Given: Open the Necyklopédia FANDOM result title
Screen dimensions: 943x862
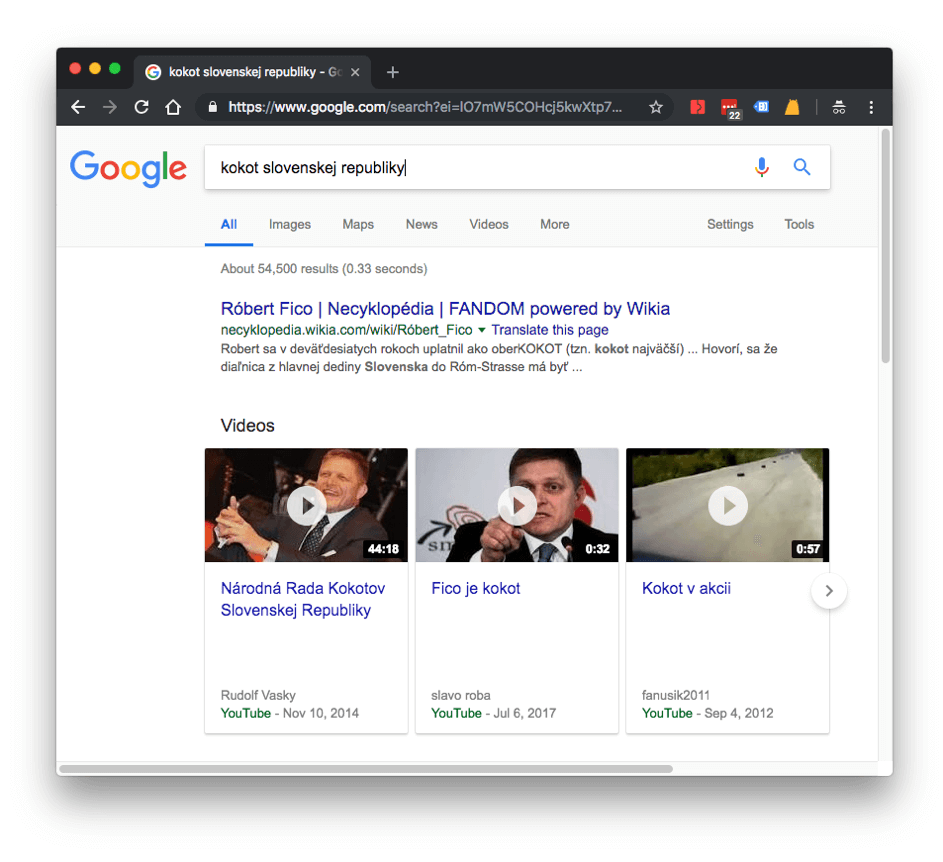Looking at the screenshot, I should [445, 309].
